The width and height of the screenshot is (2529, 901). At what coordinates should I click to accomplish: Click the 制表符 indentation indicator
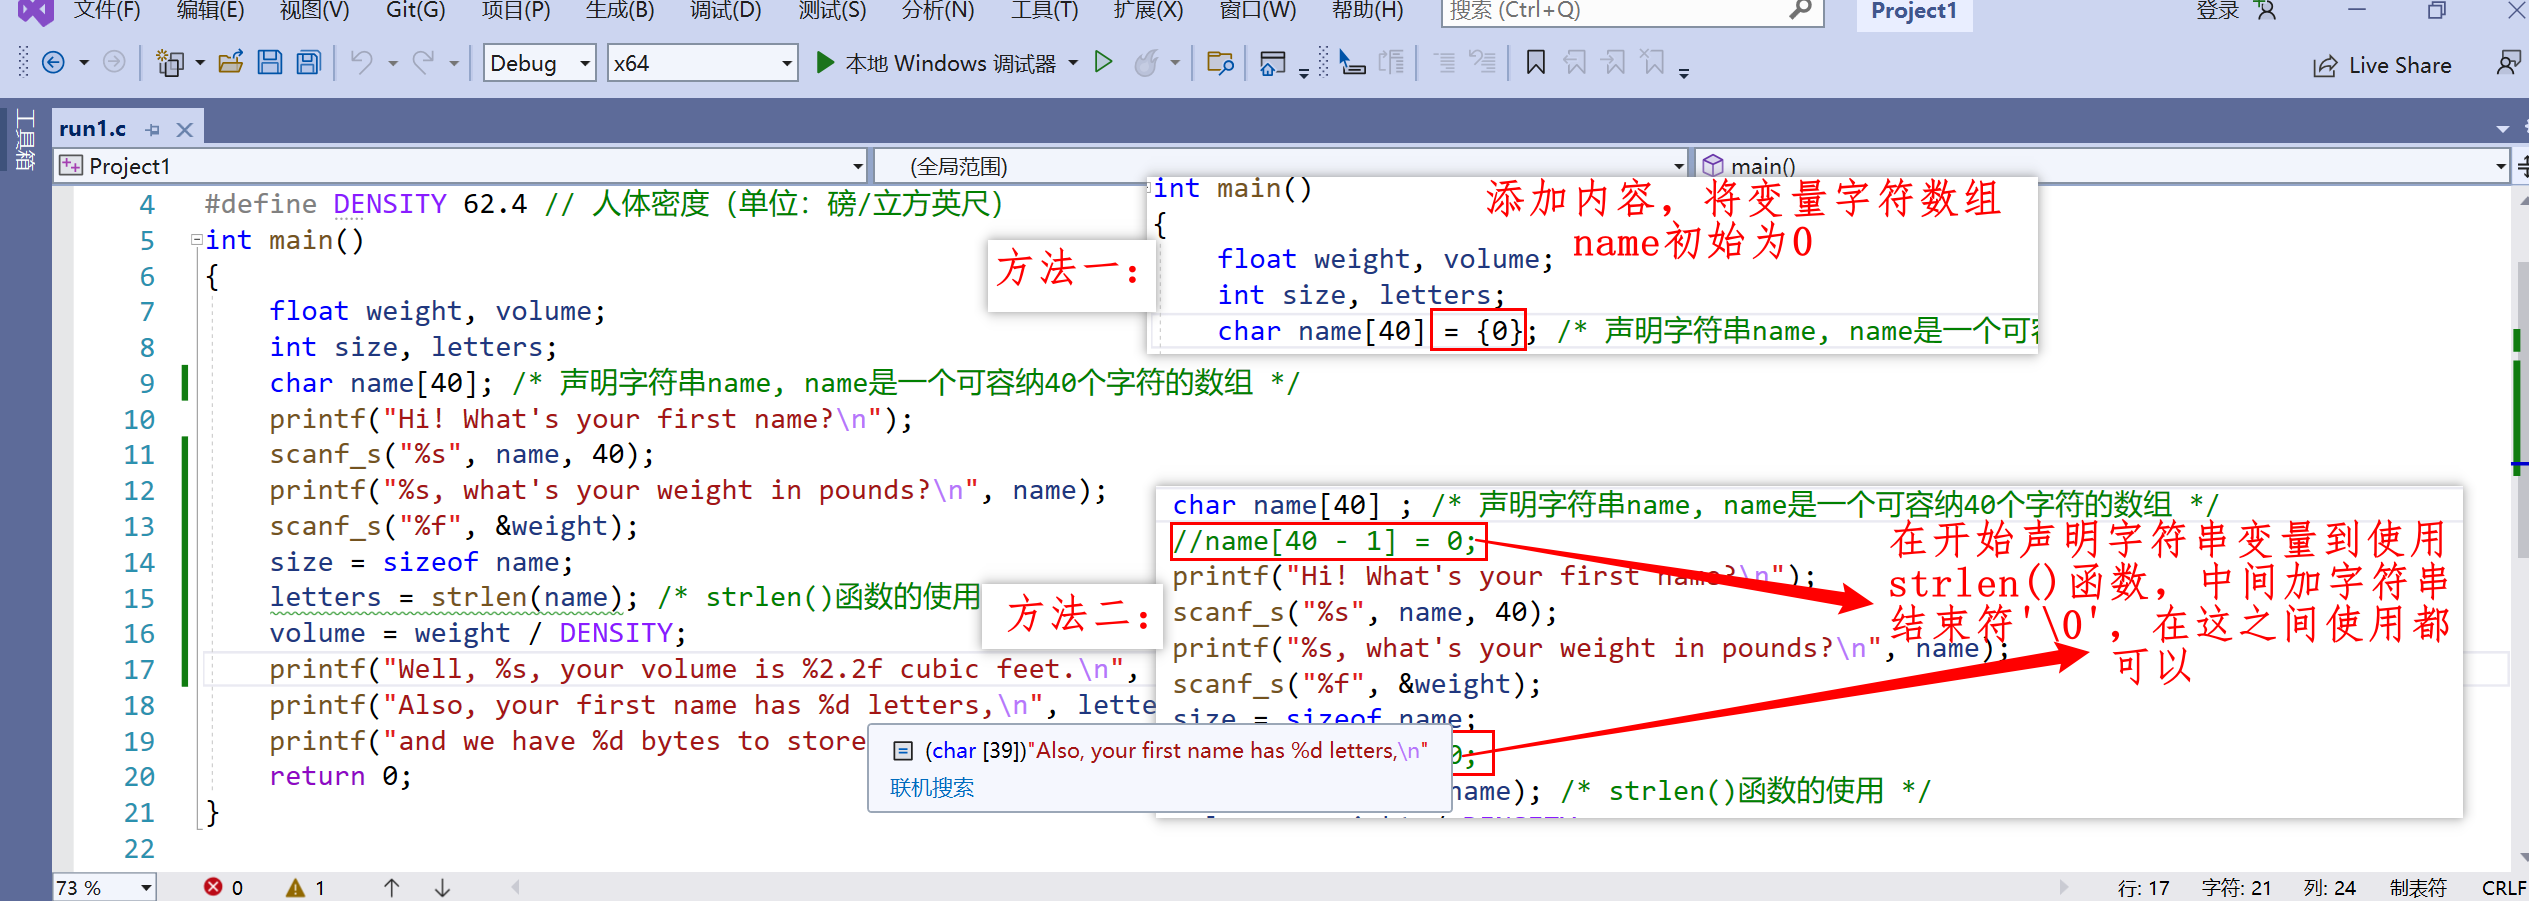(x=2418, y=887)
